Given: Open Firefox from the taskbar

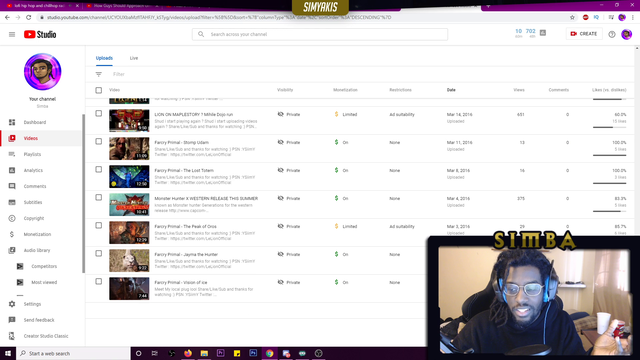Looking at the screenshot, I should [188, 353].
